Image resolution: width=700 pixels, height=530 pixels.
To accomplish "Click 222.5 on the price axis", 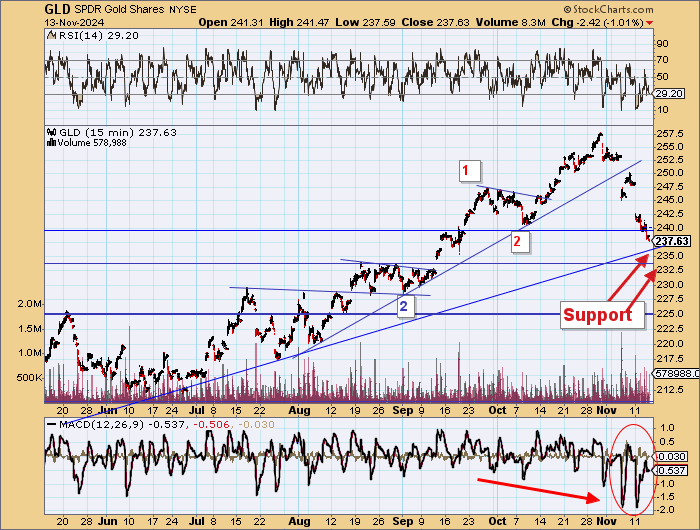I will 670,329.
